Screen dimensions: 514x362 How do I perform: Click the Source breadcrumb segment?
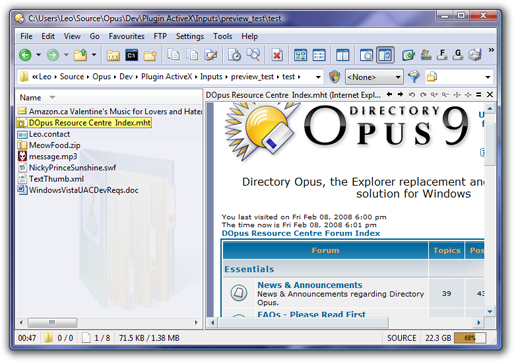(x=72, y=77)
